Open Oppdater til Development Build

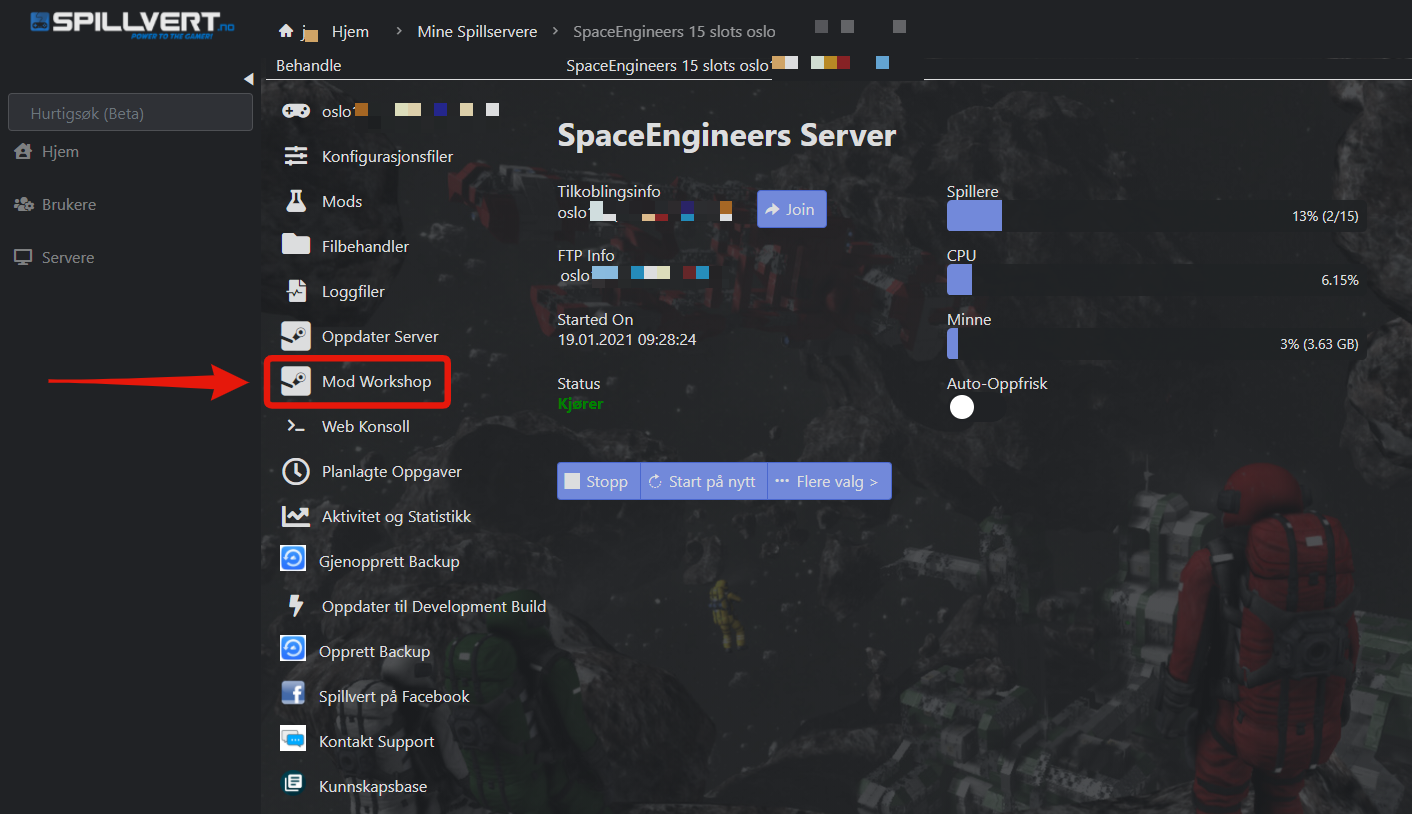pyautogui.click(x=434, y=606)
